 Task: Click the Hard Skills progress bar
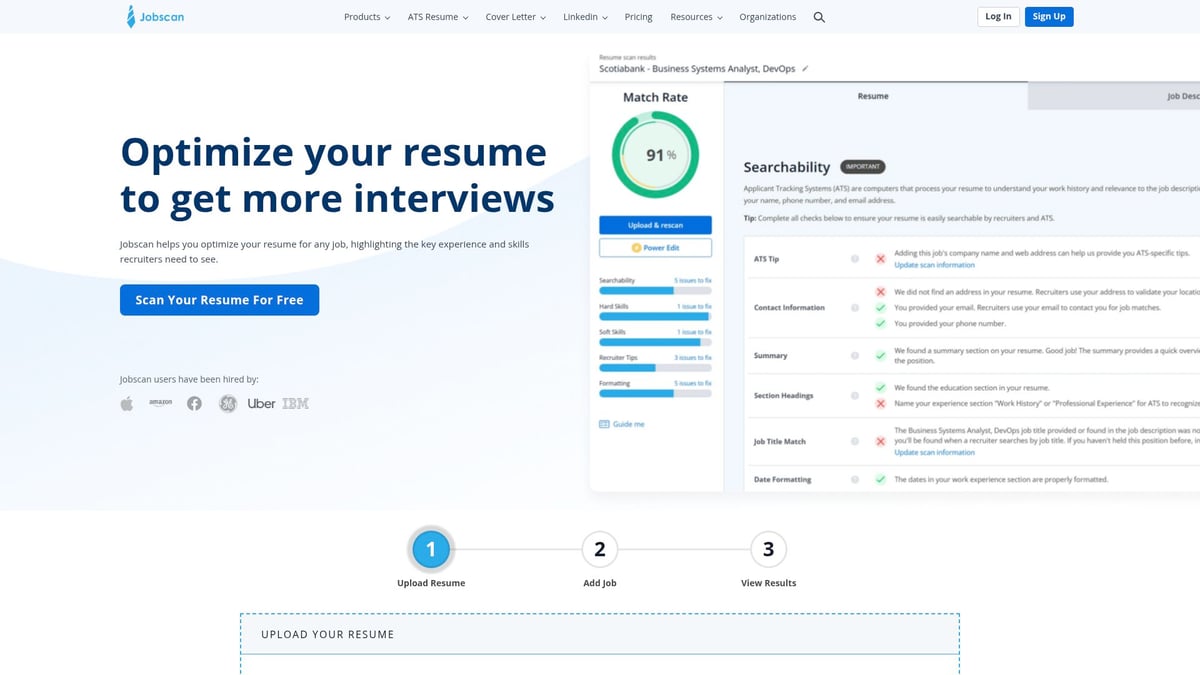click(x=655, y=316)
